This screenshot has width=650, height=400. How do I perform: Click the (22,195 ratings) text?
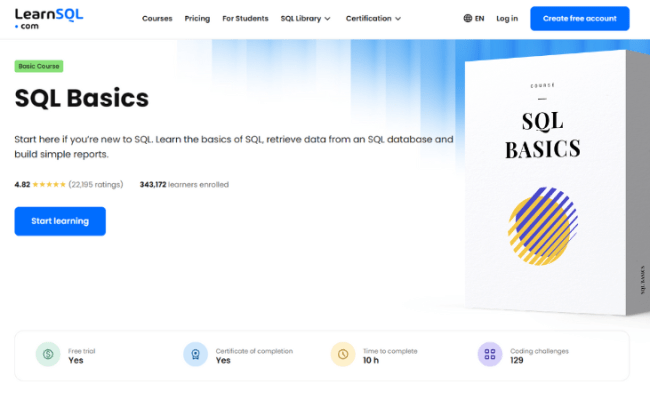click(x=96, y=184)
